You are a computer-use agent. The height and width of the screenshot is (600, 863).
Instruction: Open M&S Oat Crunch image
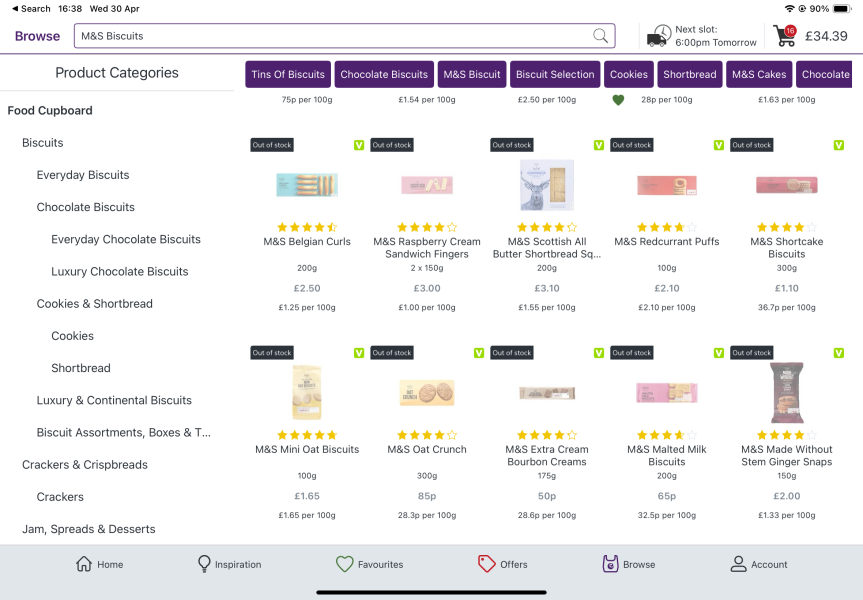coord(427,393)
